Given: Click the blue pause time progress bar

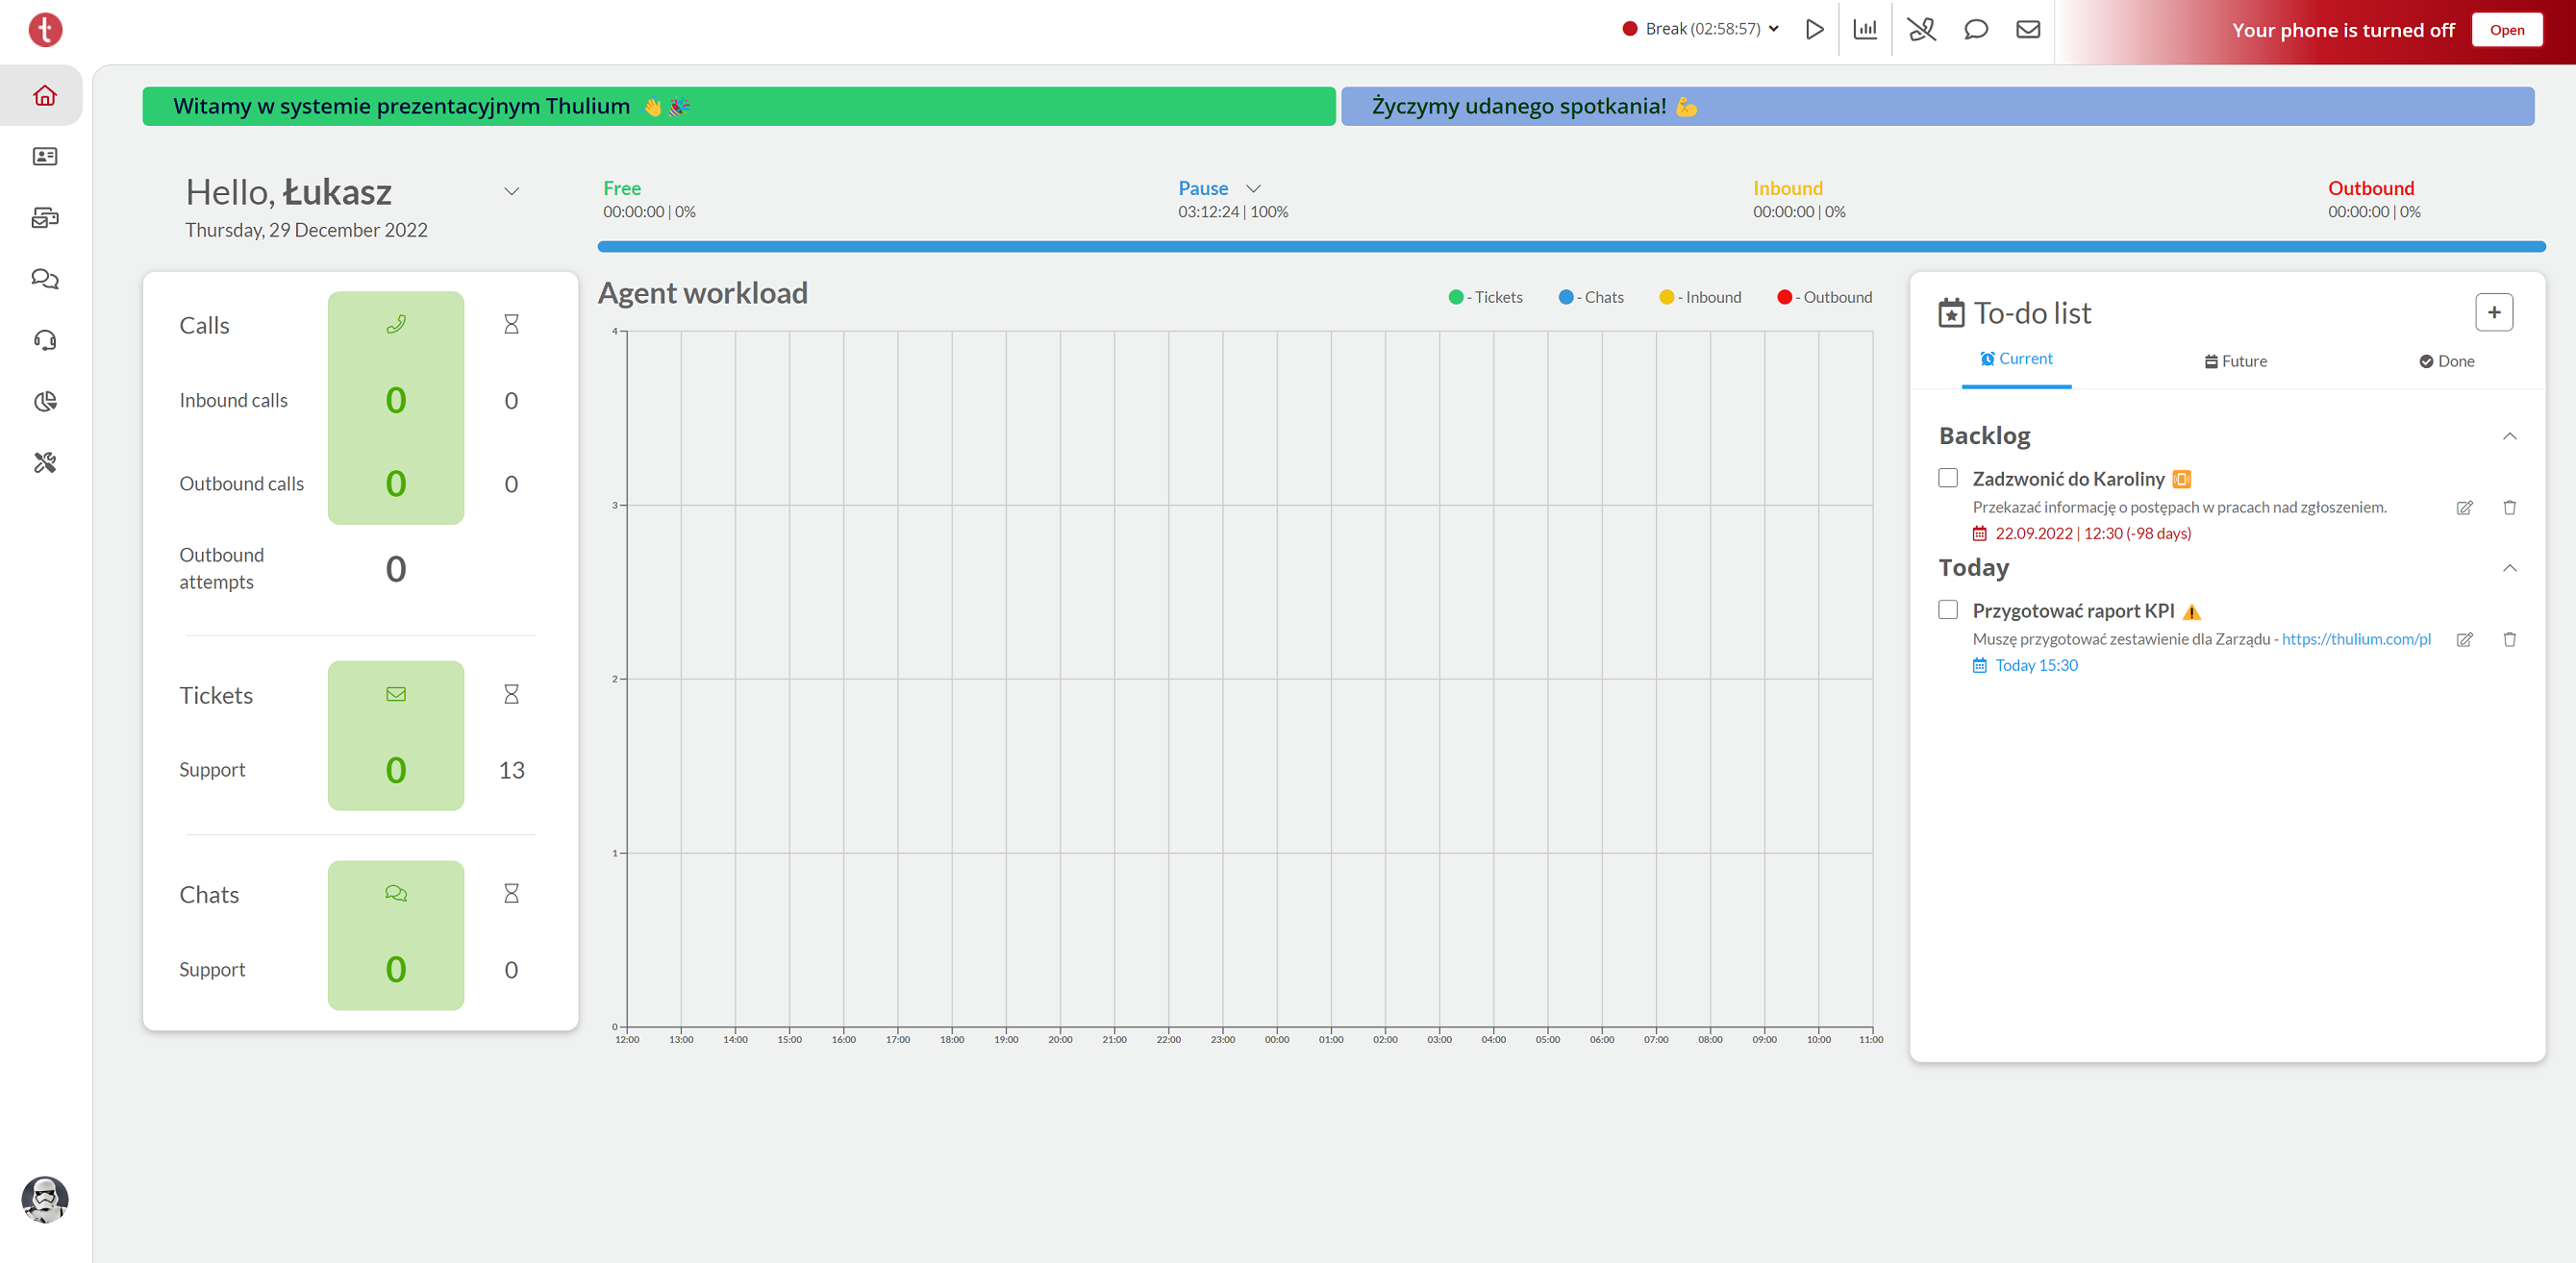Looking at the screenshot, I should point(1570,246).
